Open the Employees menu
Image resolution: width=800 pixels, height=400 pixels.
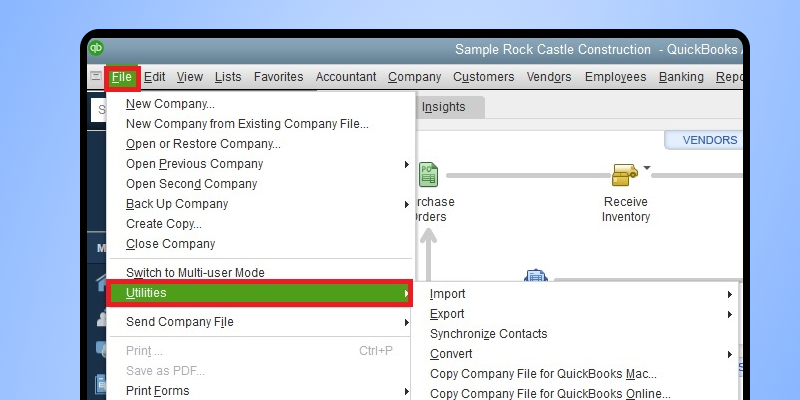tap(615, 77)
